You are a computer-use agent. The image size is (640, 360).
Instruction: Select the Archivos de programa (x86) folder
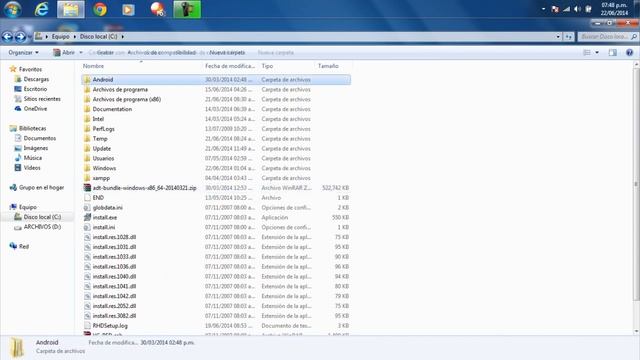click(x=127, y=99)
